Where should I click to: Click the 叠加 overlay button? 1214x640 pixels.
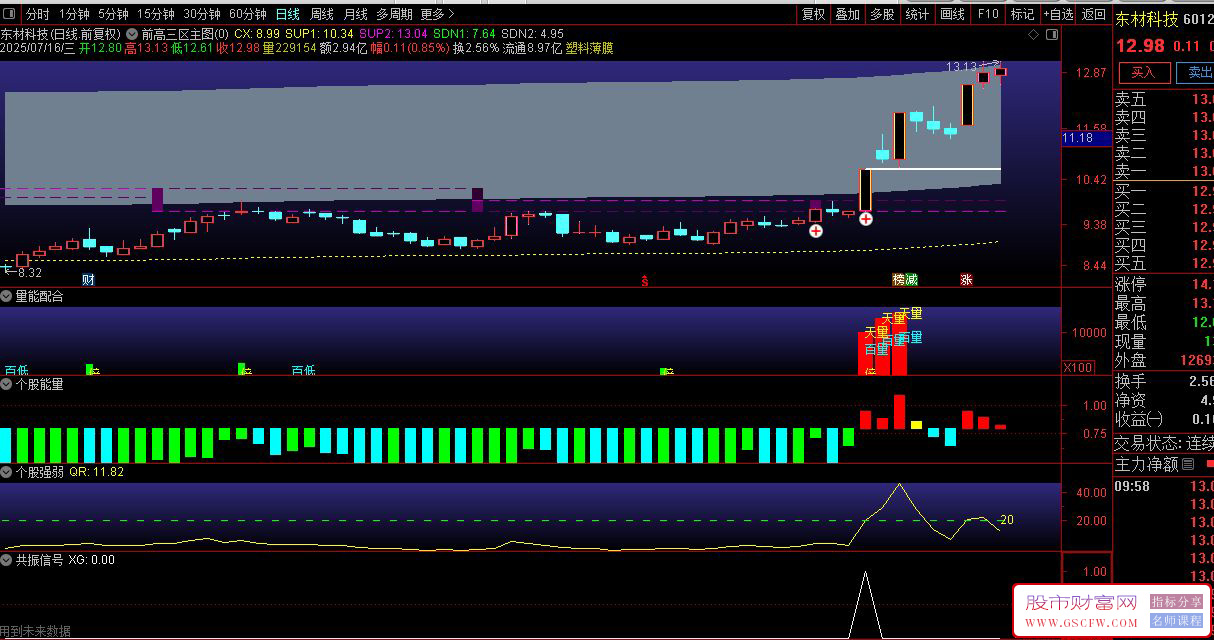coord(848,14)
